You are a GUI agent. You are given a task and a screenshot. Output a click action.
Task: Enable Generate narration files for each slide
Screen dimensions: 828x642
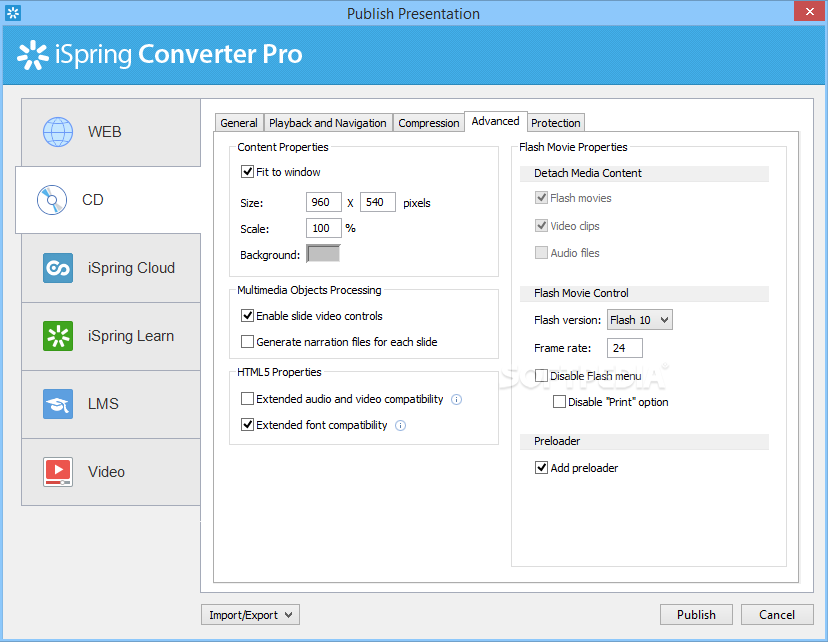247,342
